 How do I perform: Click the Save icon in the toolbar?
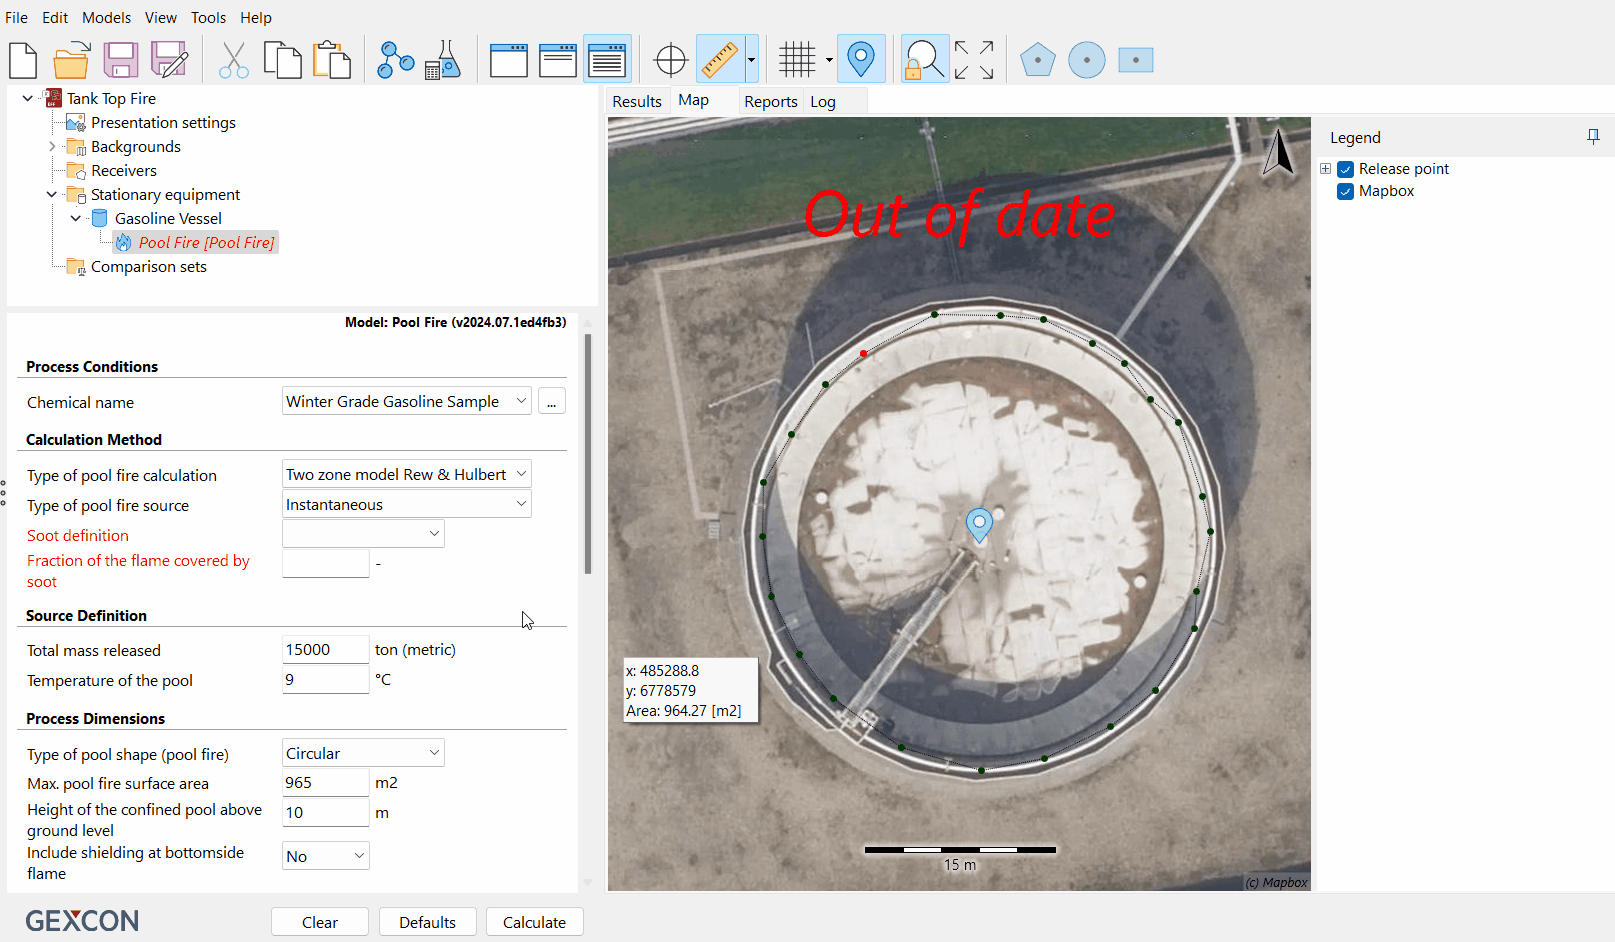pyautogui.click(x=121, y=60)
